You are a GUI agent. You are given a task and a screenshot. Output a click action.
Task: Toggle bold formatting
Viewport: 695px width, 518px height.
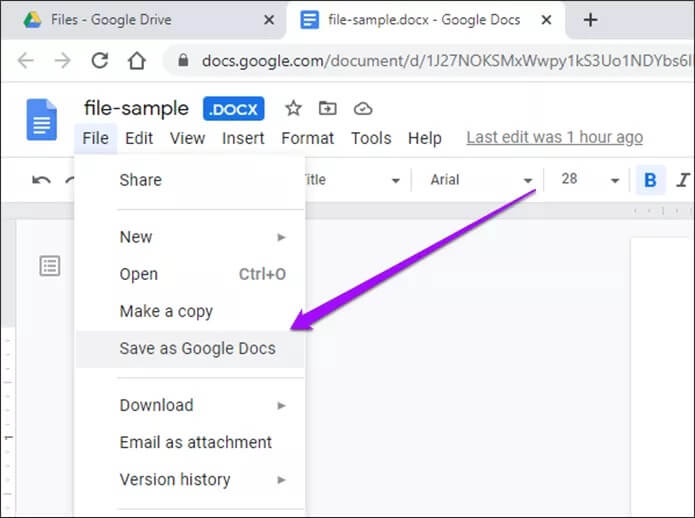pyautogui.click(x=650, y=180)
